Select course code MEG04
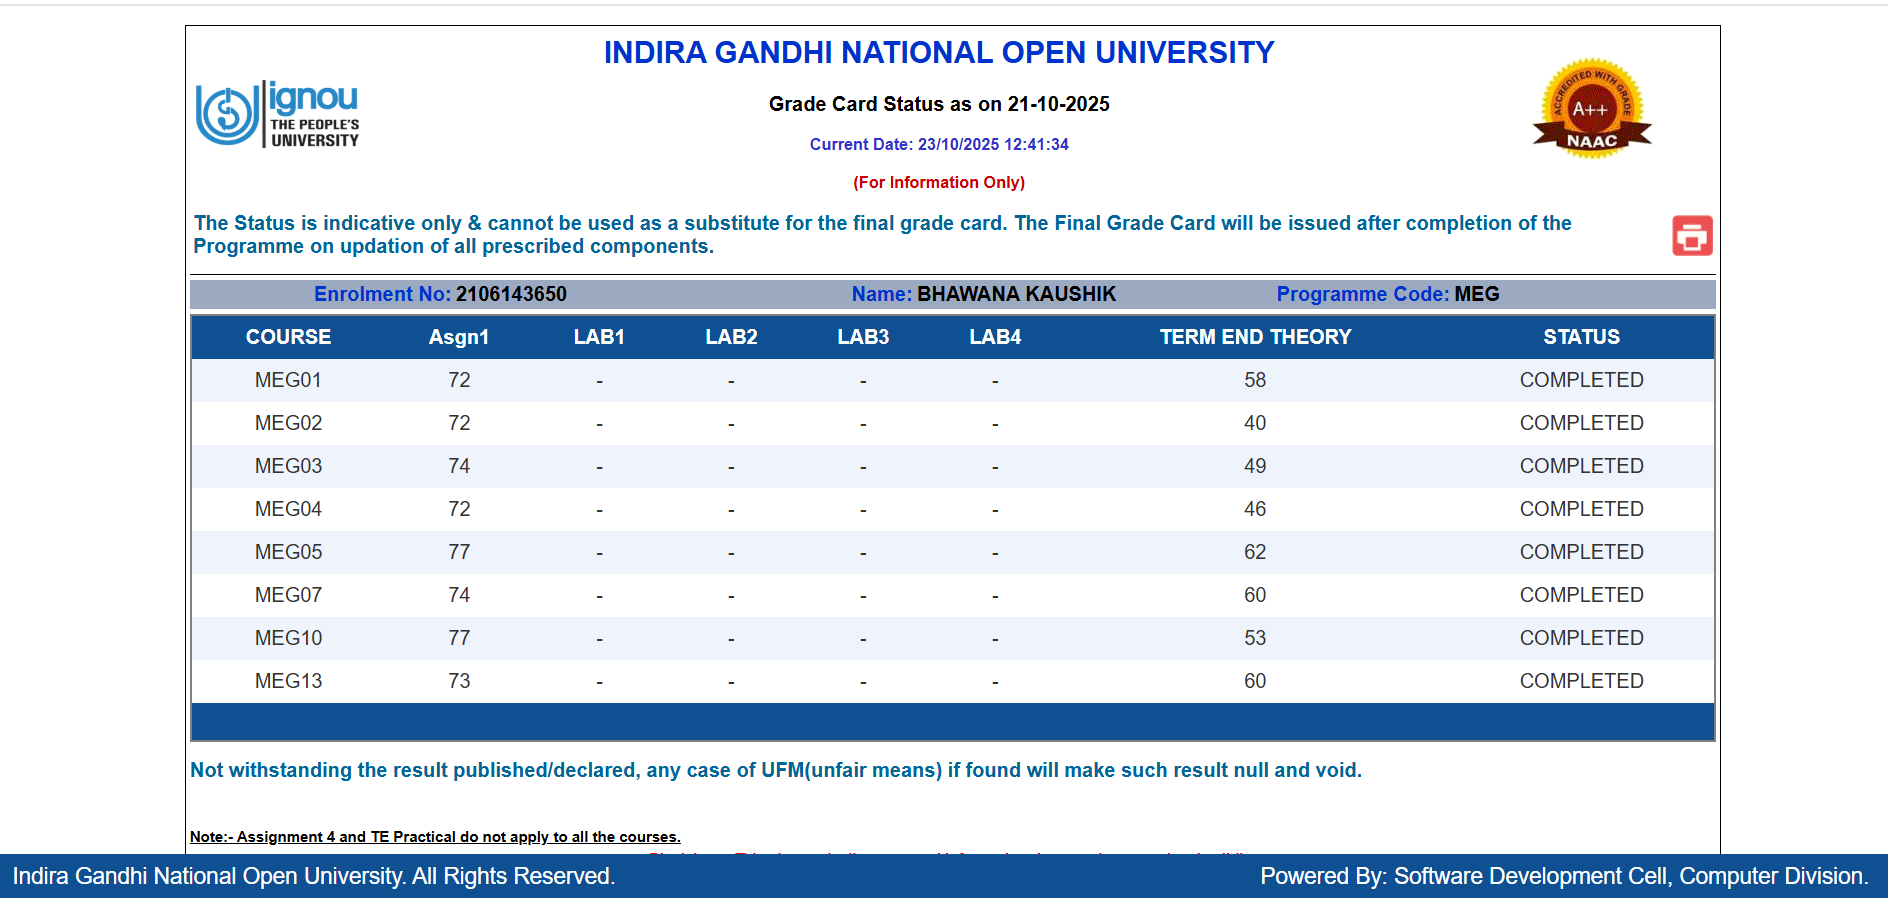The image size is (1888, 898). 288,509
